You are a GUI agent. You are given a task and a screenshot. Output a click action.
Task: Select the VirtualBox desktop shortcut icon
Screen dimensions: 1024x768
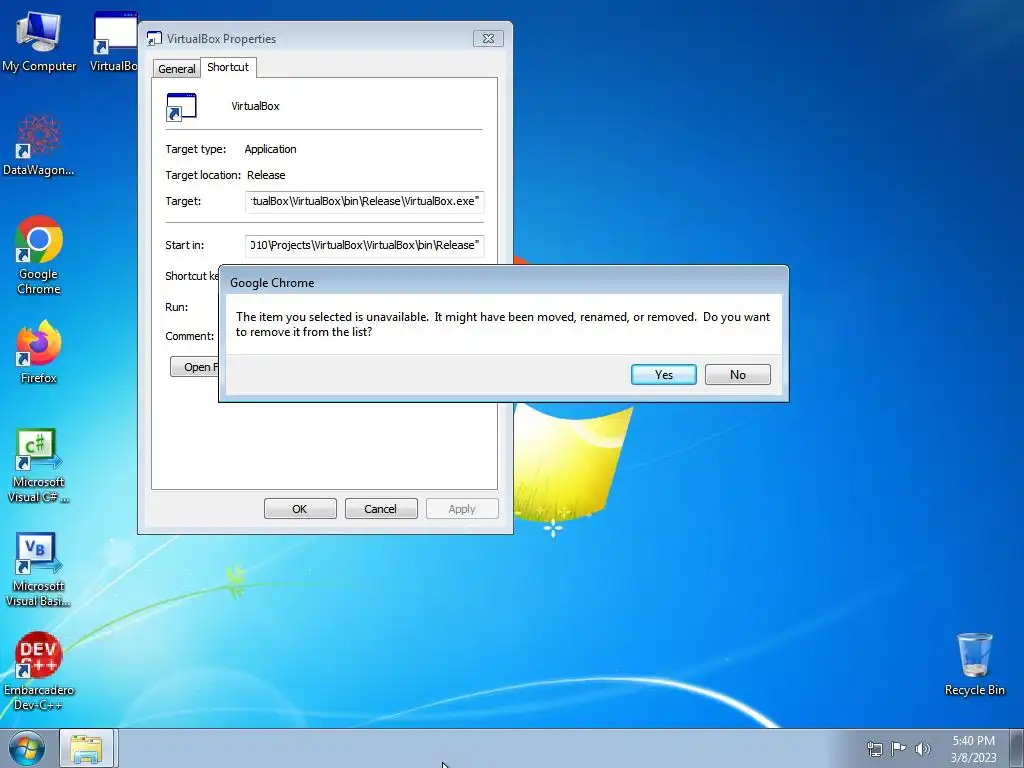coord(114,40)
